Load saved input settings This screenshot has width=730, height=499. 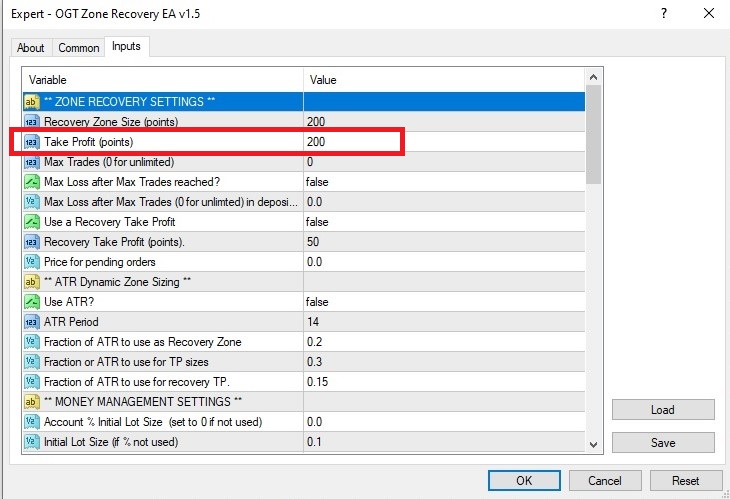click(663, 410)
